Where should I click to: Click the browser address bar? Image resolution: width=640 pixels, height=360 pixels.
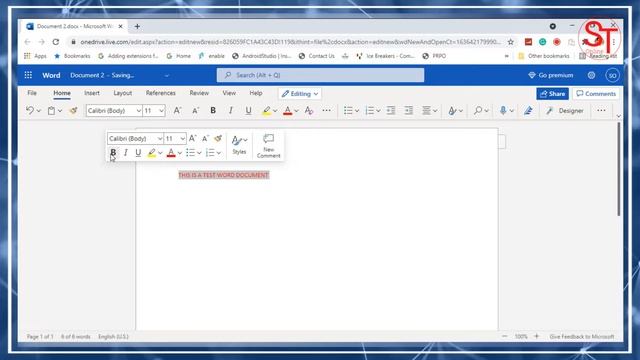[291, 42]
